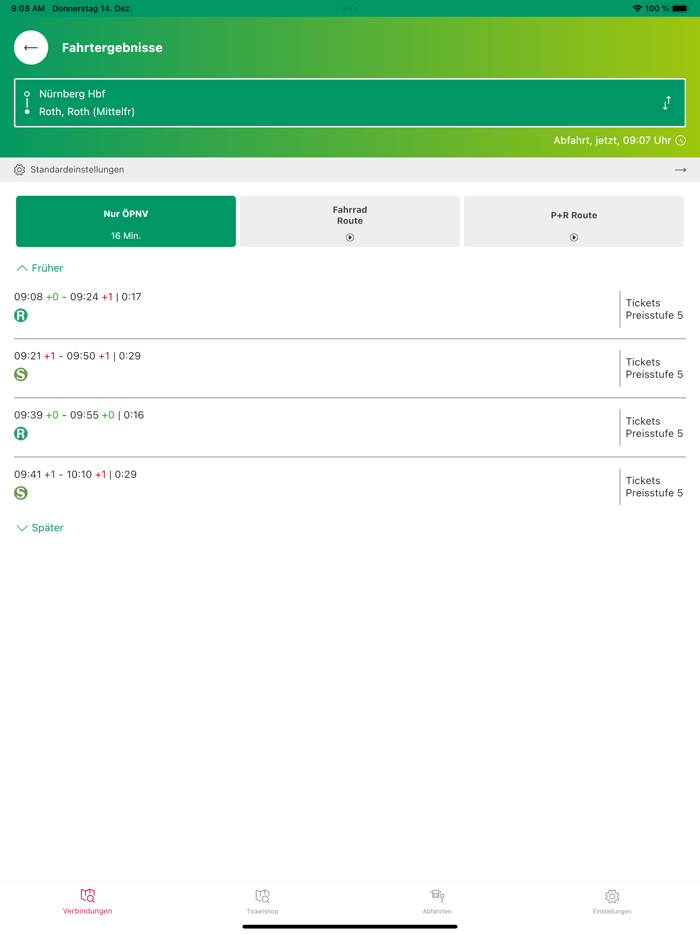
Task: Open settings via right arrow in Standardeinstellungen bar
Action: (680, 170)
